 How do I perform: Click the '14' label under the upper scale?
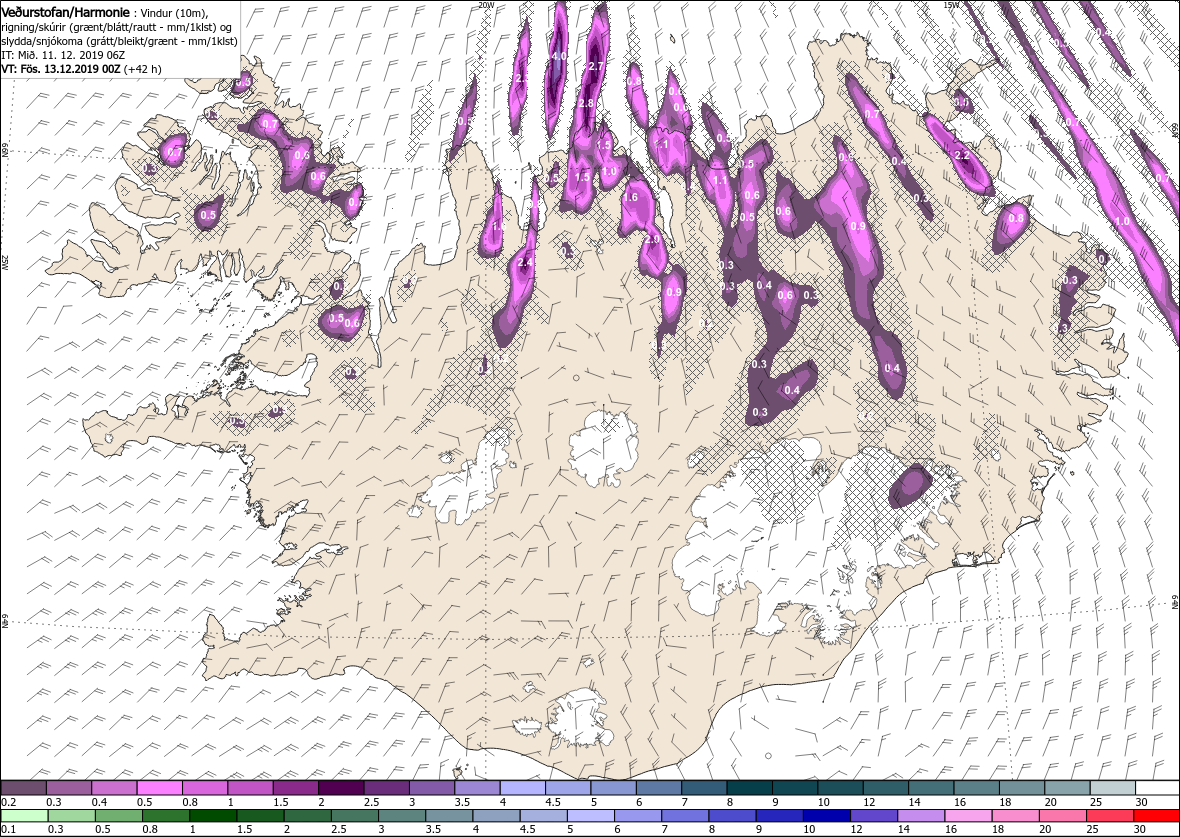[914, 802]
